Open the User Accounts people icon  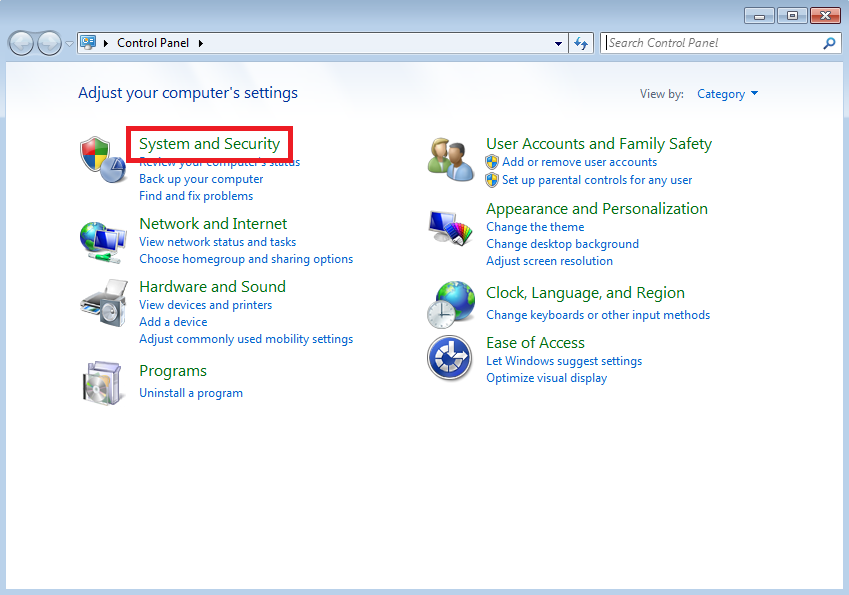[x=450, y=159]
